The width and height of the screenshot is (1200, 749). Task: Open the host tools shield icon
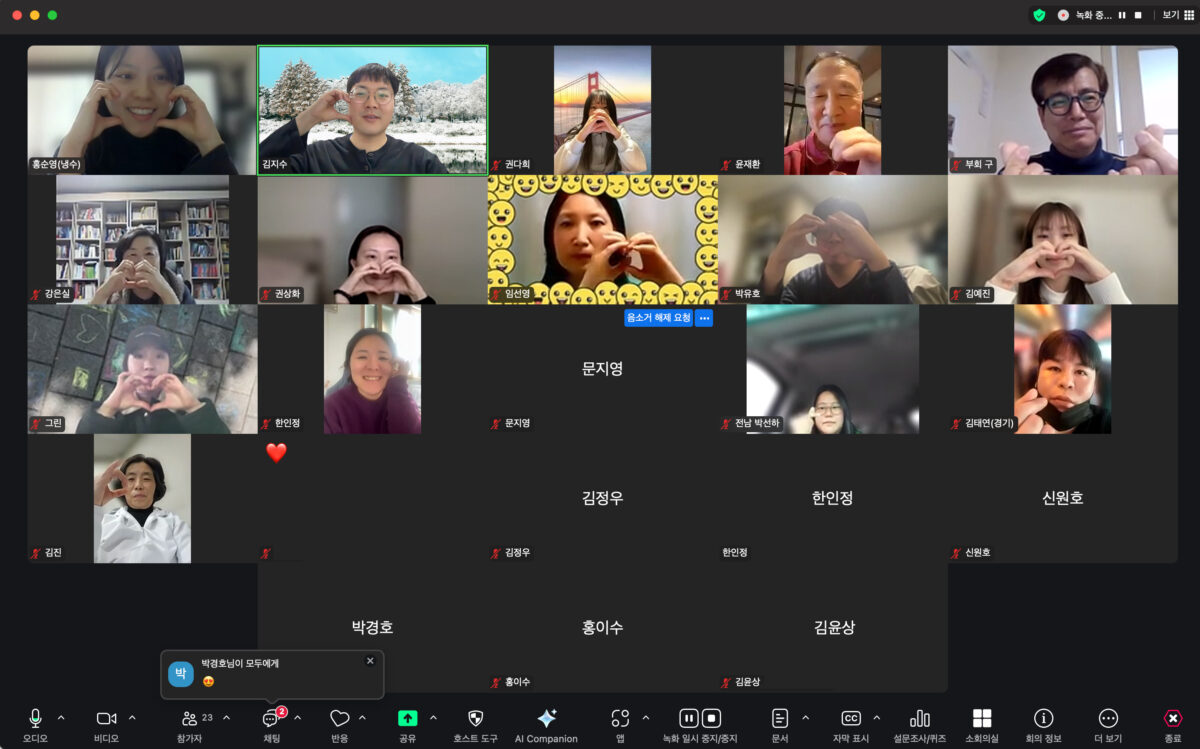click(475, 718)
